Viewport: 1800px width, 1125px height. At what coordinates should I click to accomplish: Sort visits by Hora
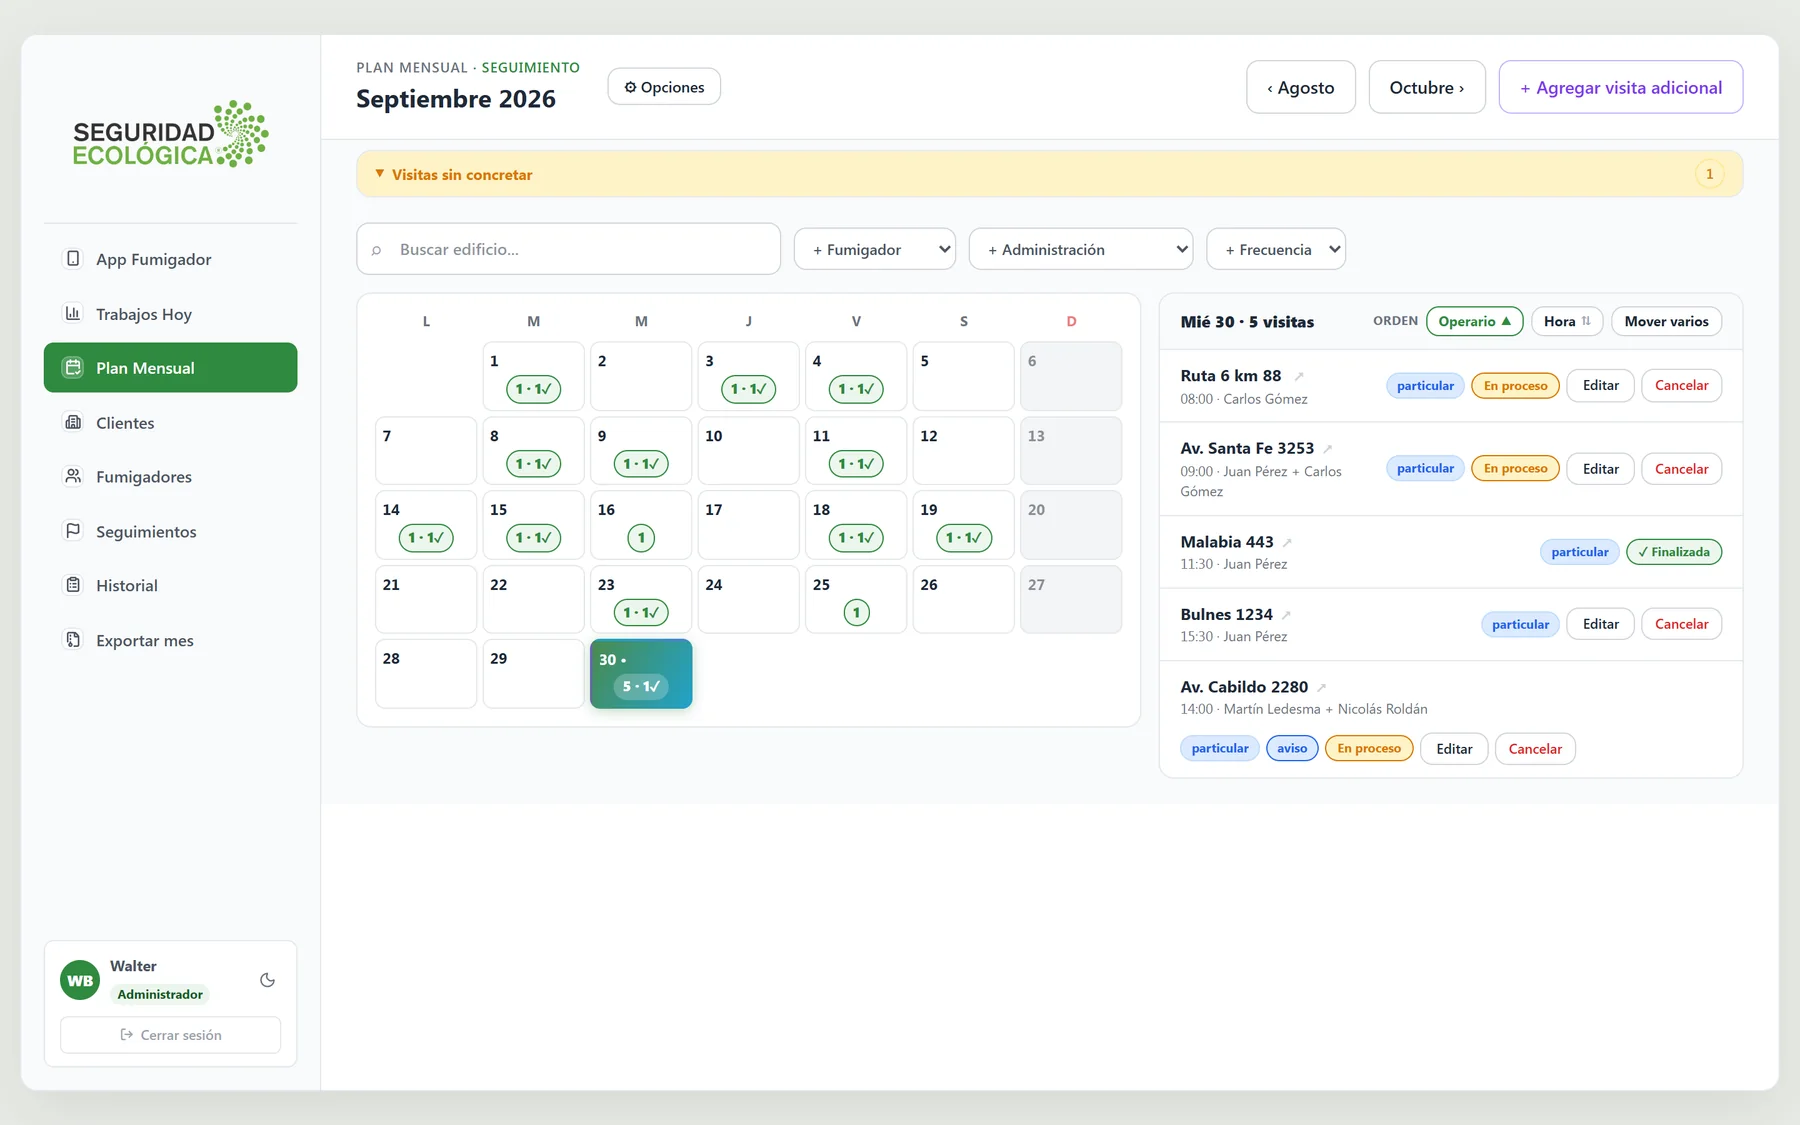coord(1567,321)
